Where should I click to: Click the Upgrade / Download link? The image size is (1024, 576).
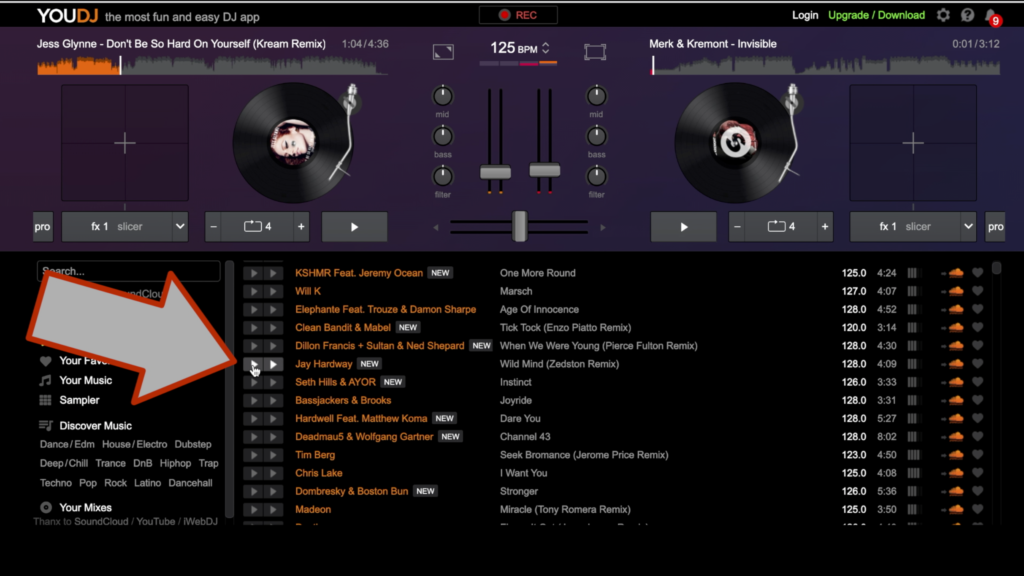(x=876, y=15)
